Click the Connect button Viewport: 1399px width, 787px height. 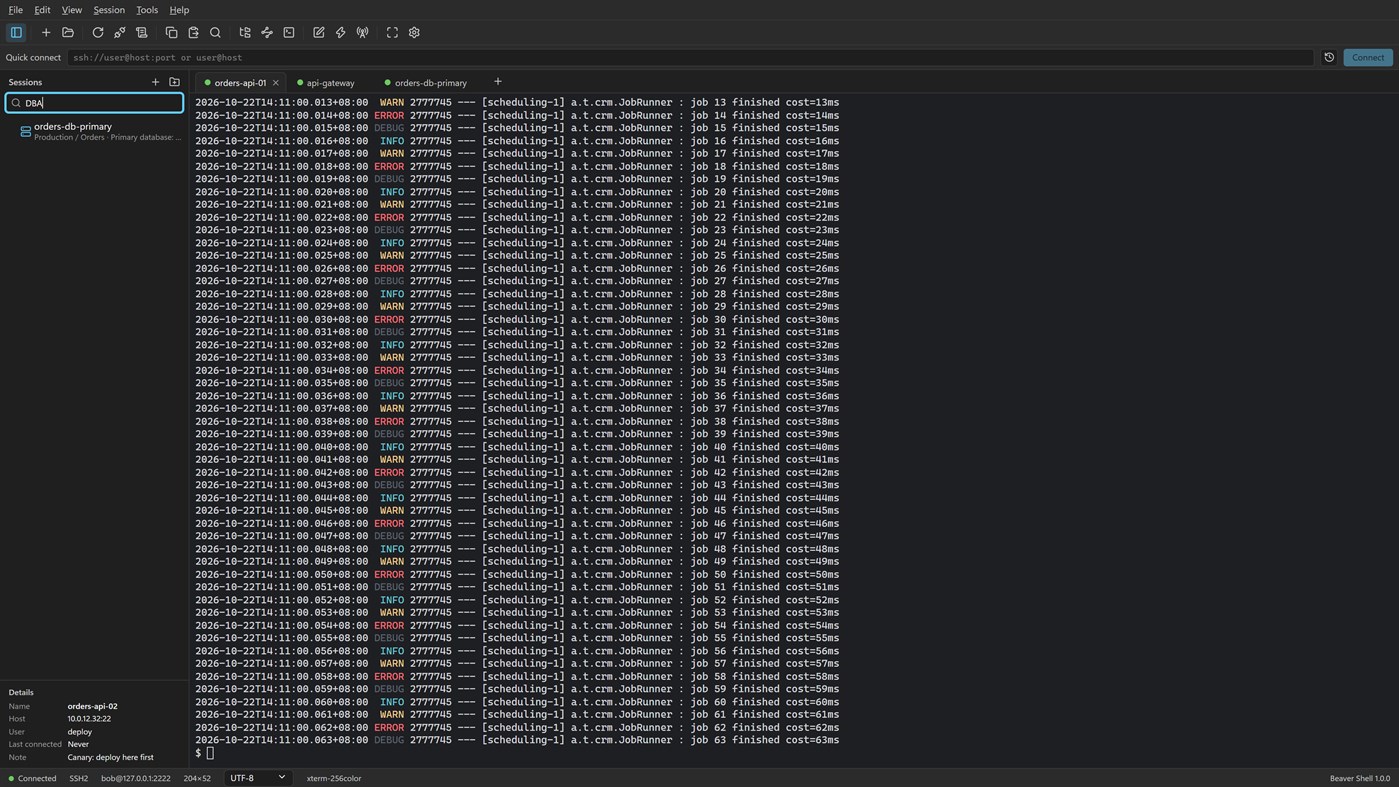[1368, 58]
